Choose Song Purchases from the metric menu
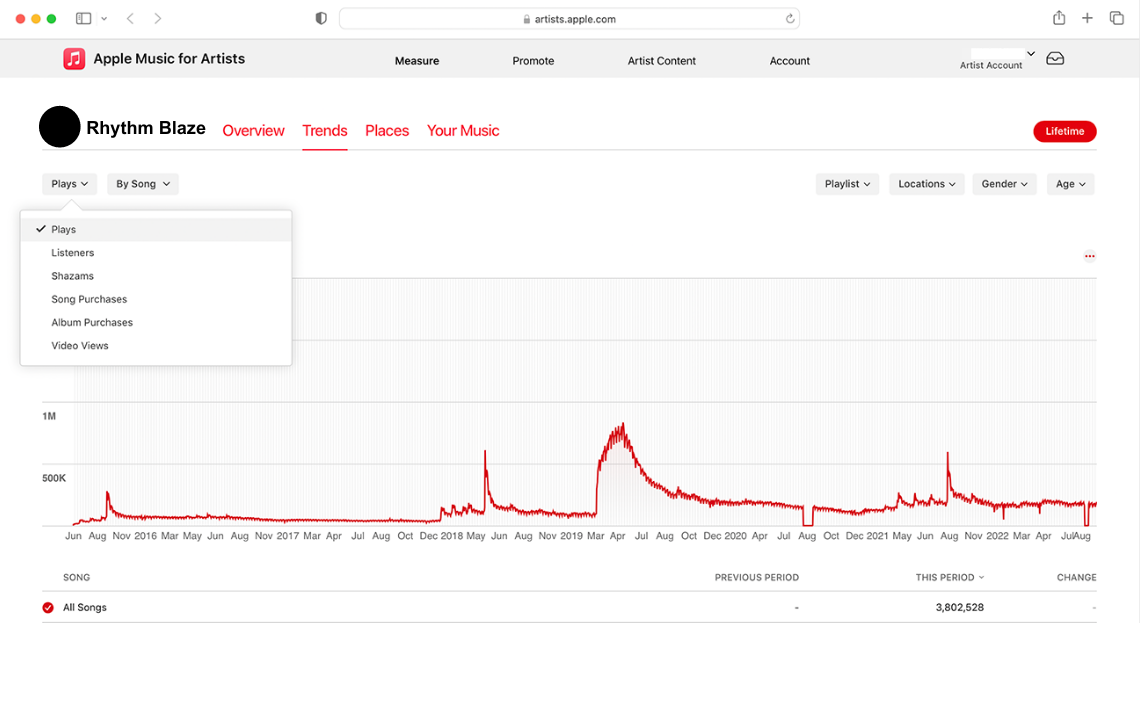This screenshot has width=1140, height=714. click(156, 299)
